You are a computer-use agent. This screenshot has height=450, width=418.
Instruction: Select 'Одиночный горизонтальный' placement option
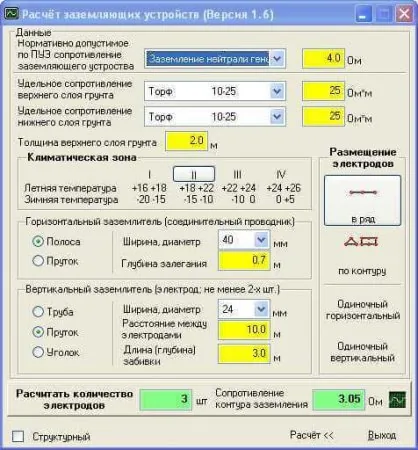coord(363,310)
